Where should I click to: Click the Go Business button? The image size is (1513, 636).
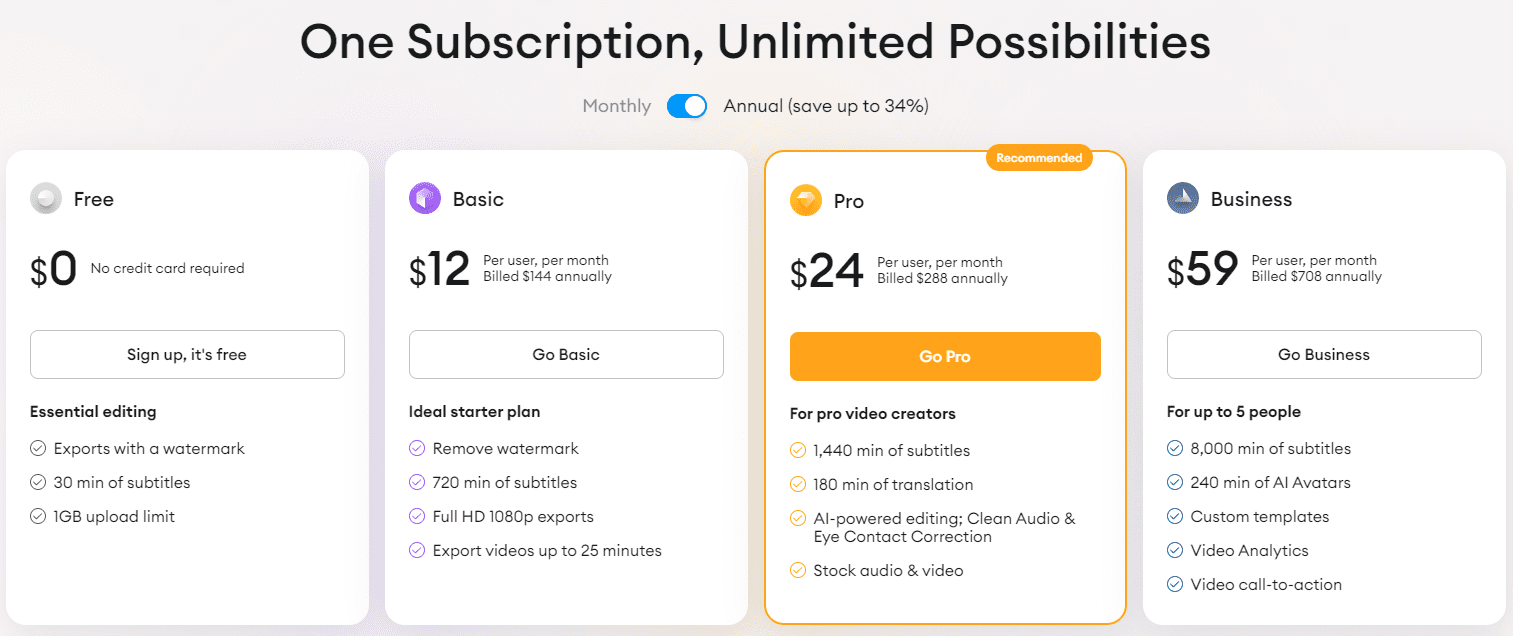tap(1324, 355)
